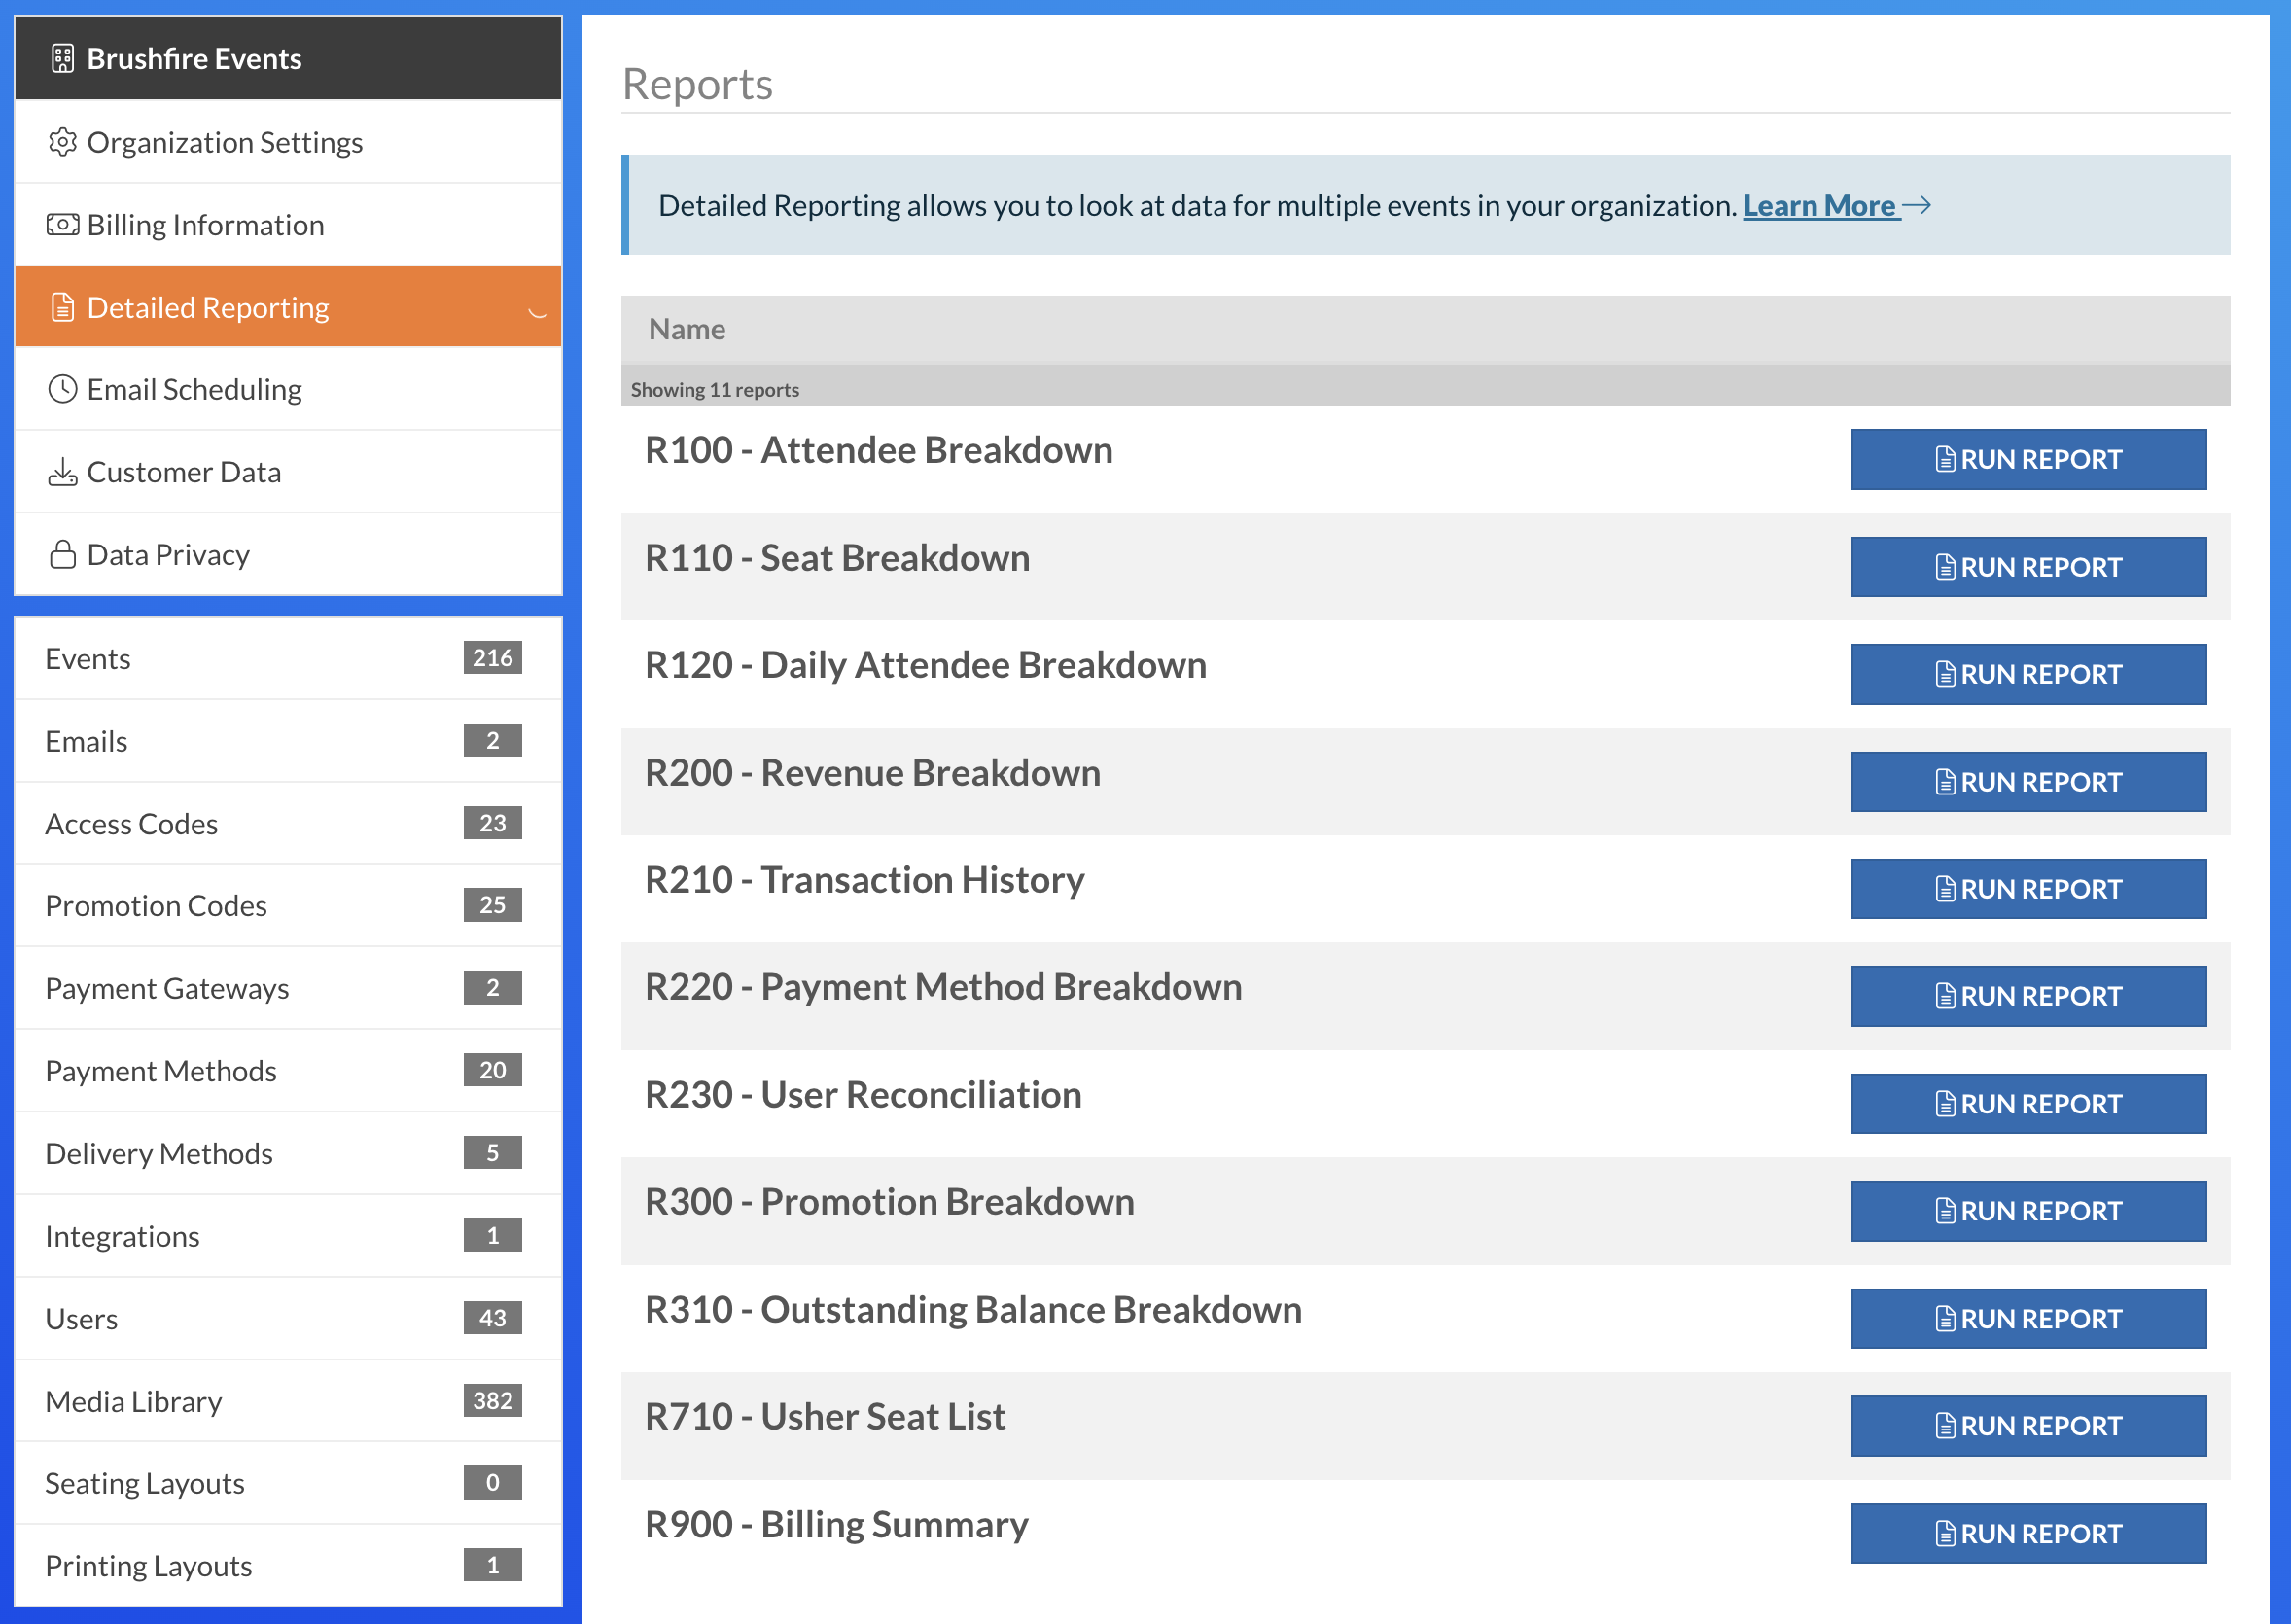Image resolution: width=2291 pixels, height=1624 pixels.
Task: Click the clock icon beside Email Scheduling
Action: 62,389
